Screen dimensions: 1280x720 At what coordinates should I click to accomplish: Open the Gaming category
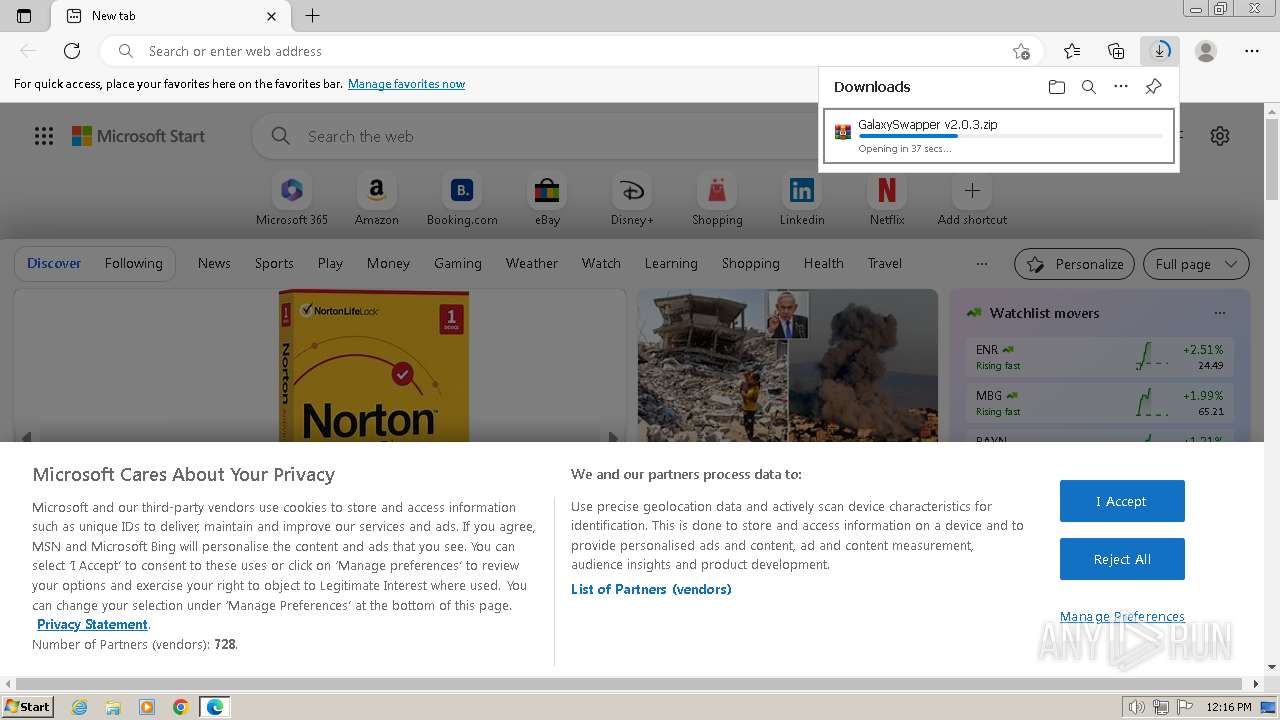pos(458,263)
